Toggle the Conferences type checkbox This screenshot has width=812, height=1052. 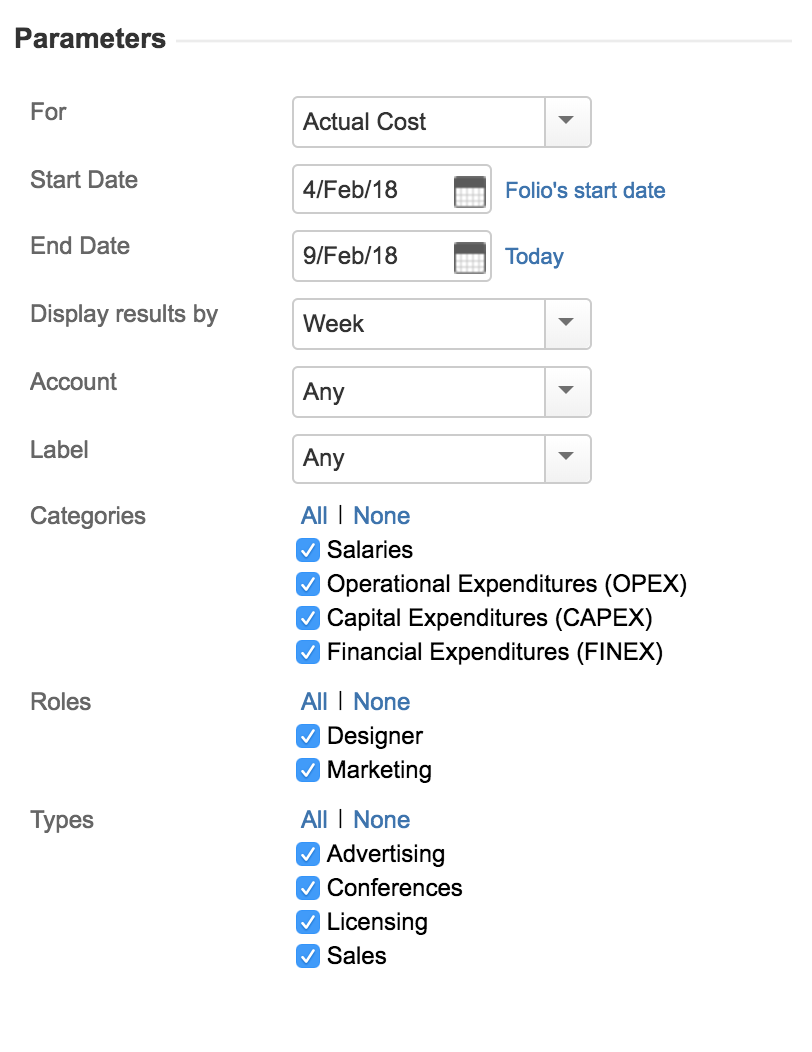[308, 888]
